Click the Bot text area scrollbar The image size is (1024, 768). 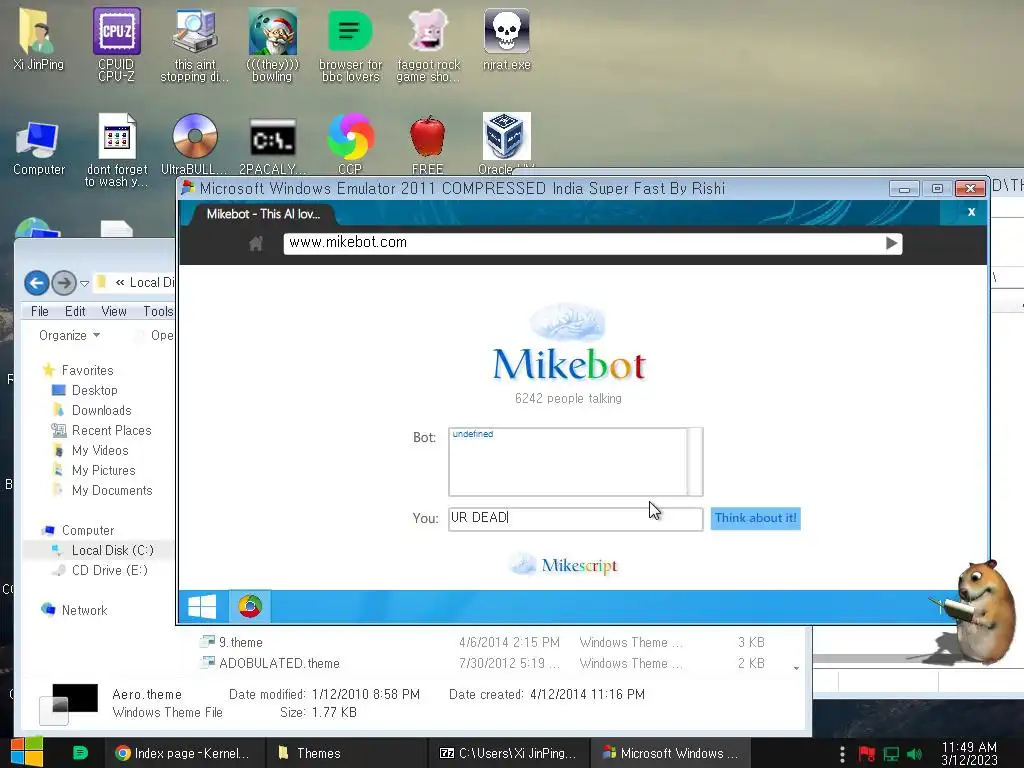tap(695, 462)
